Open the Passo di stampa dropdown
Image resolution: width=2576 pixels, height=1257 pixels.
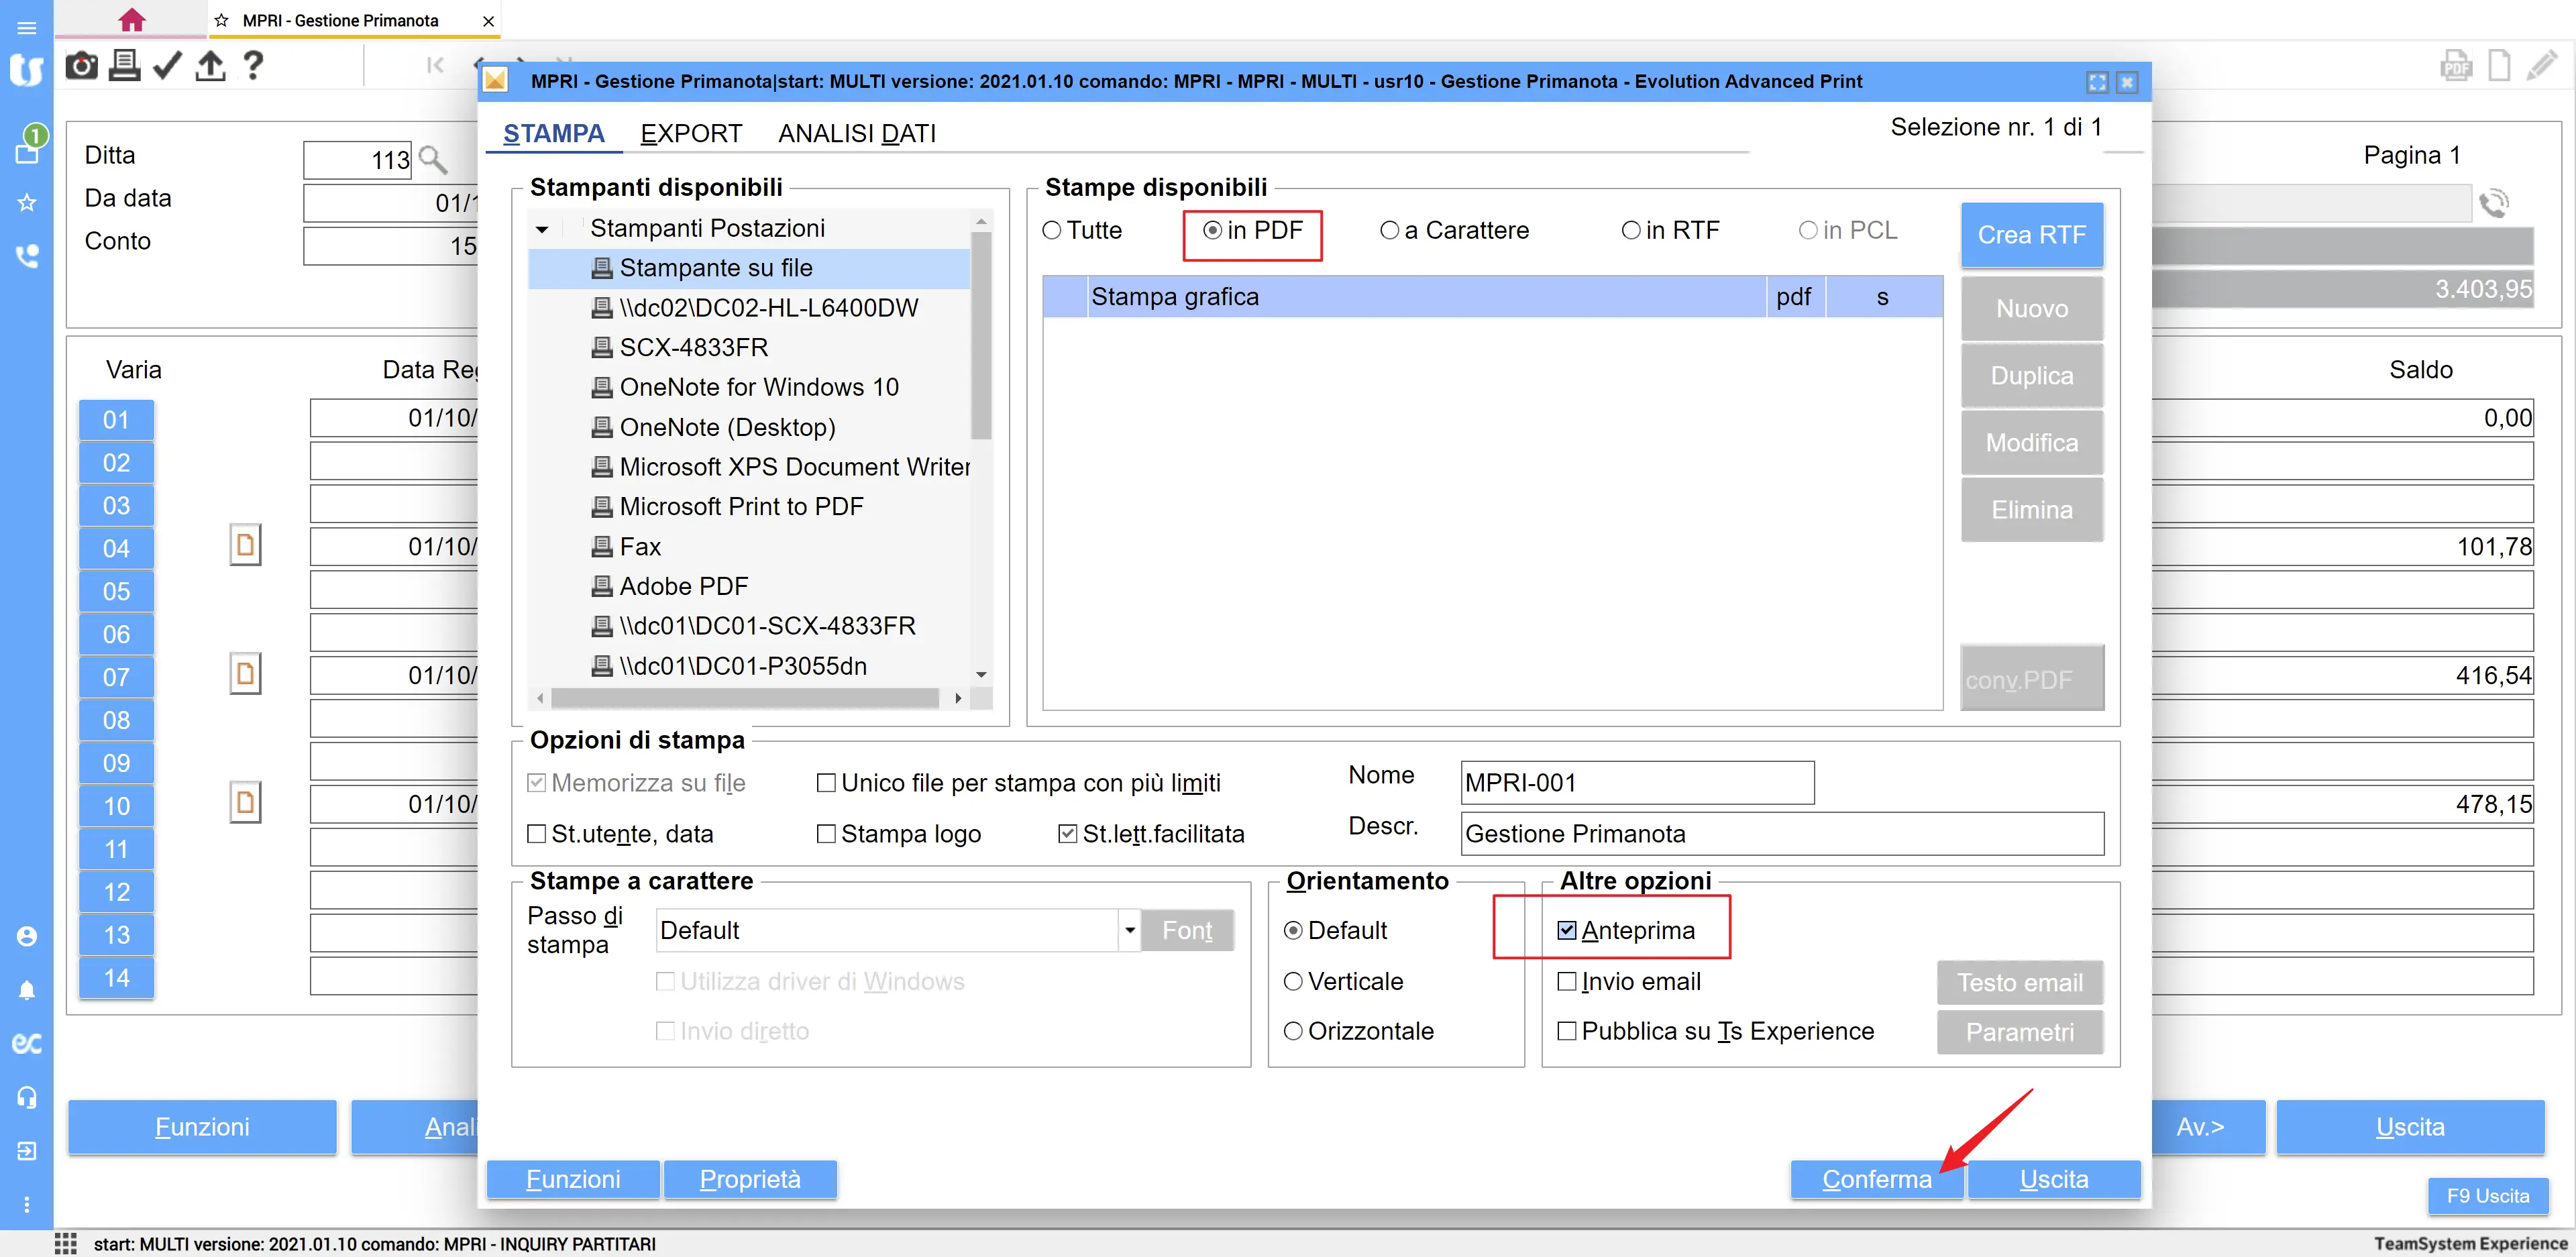pyautogui.click(x=1129, y=931)
